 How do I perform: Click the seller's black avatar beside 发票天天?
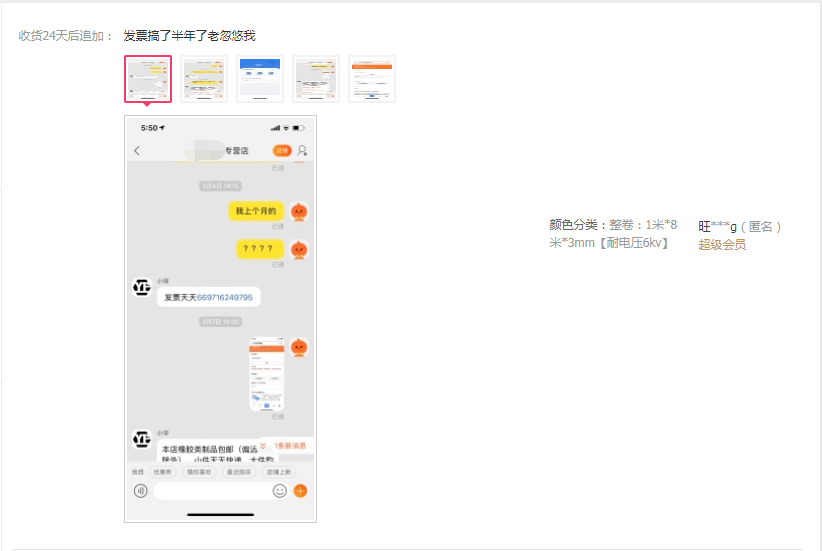(x=142, y=288)
